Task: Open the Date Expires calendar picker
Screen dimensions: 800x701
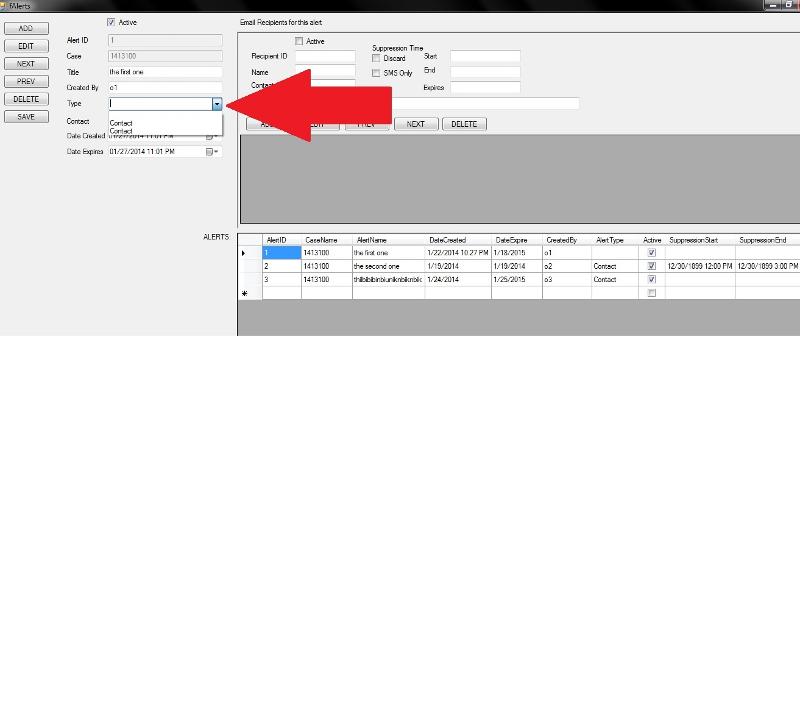Action: click(210, 152)
